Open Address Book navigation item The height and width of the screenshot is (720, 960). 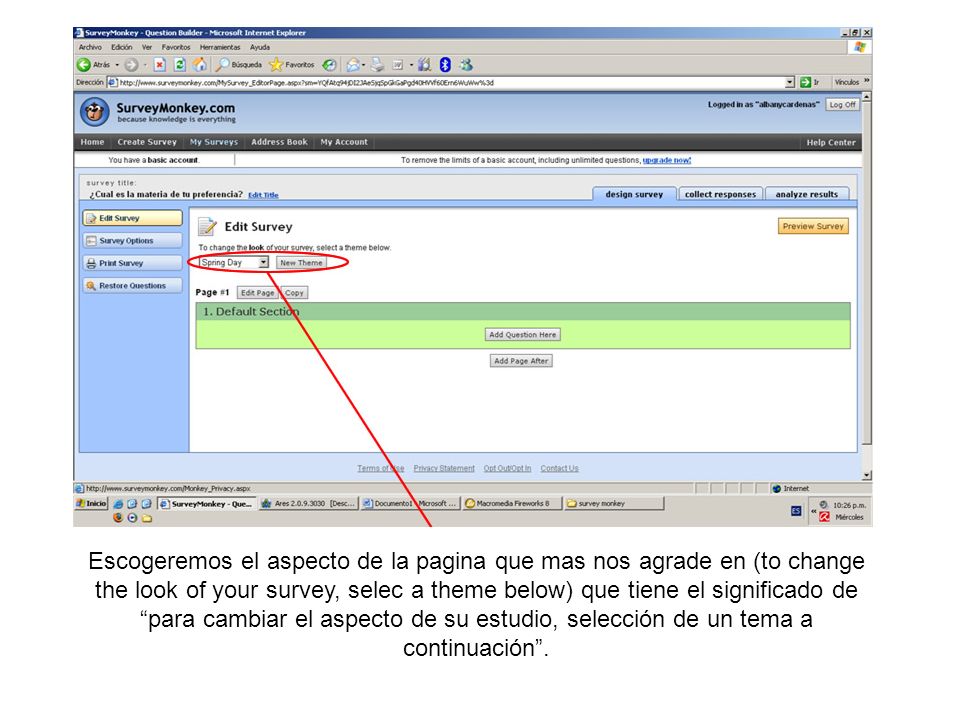[279, 142]
